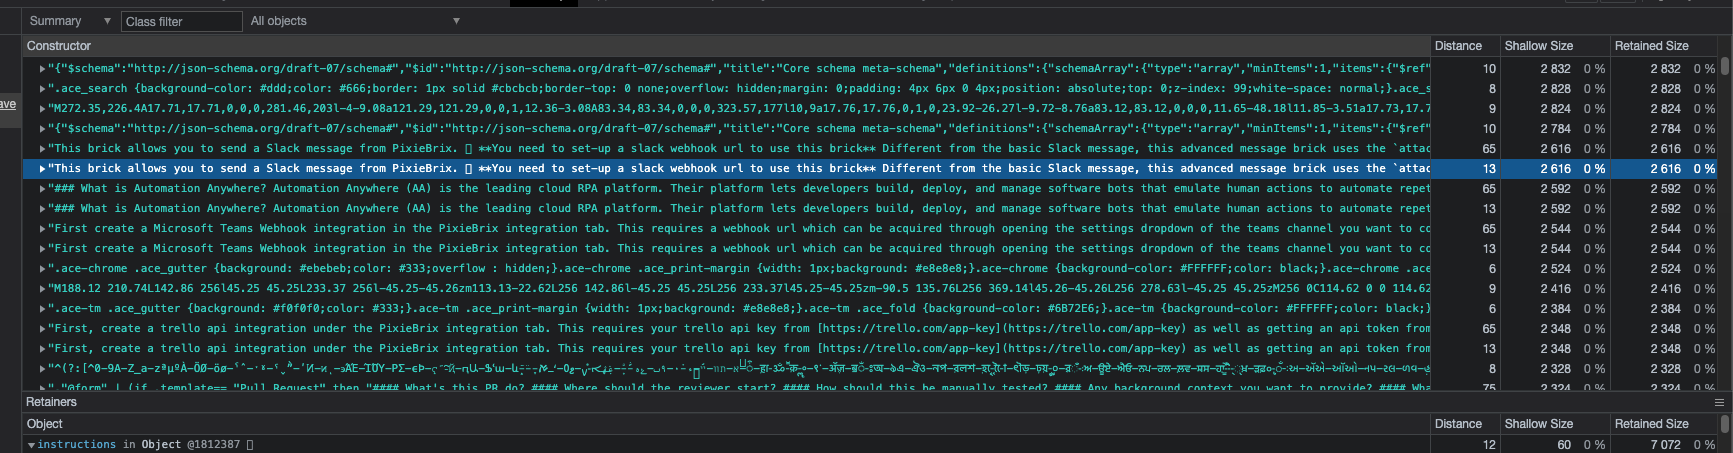Click retained size 2 524 in .ace-chrome row
Screen dimensions: 1733x453
(x=1665, y=269)
